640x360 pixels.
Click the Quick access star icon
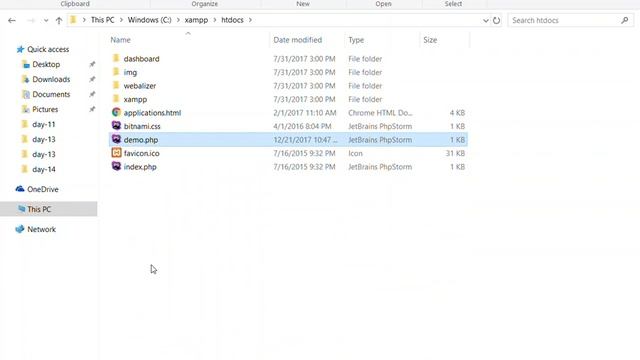[20, 49]
